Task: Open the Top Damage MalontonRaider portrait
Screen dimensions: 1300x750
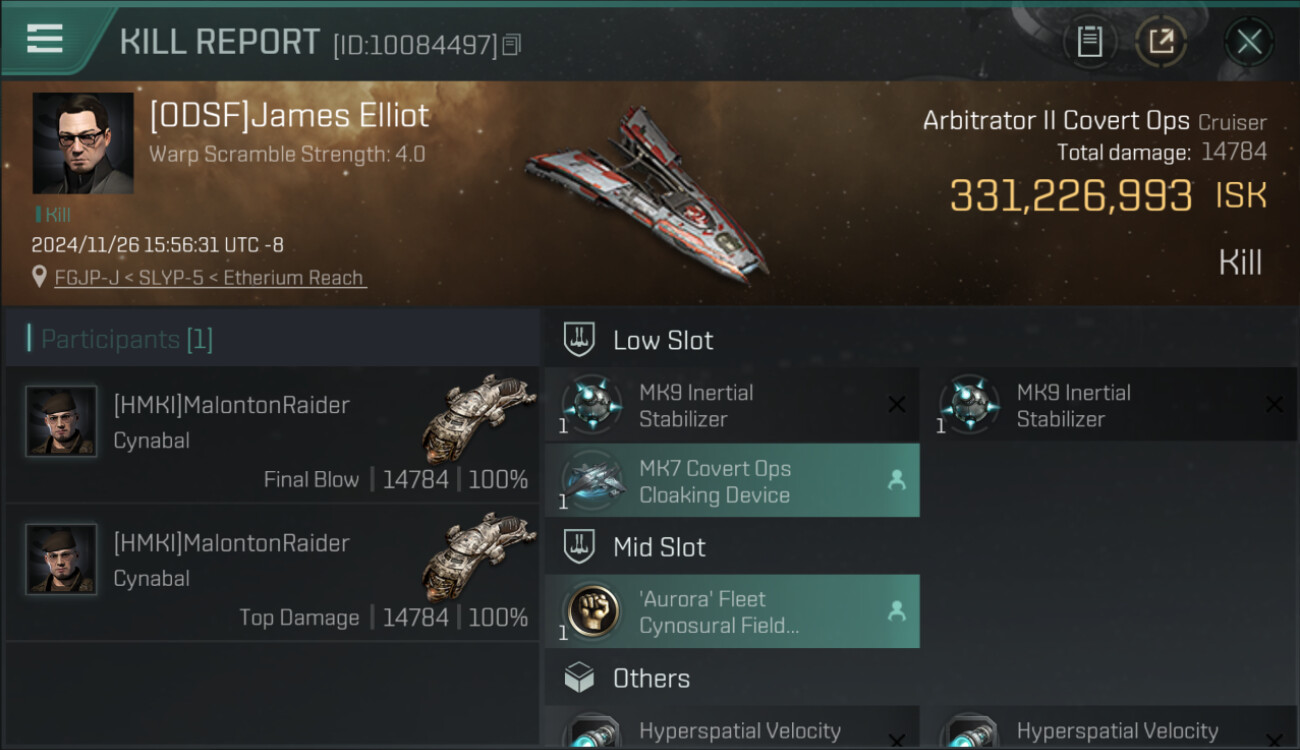Action: point(61,559)
